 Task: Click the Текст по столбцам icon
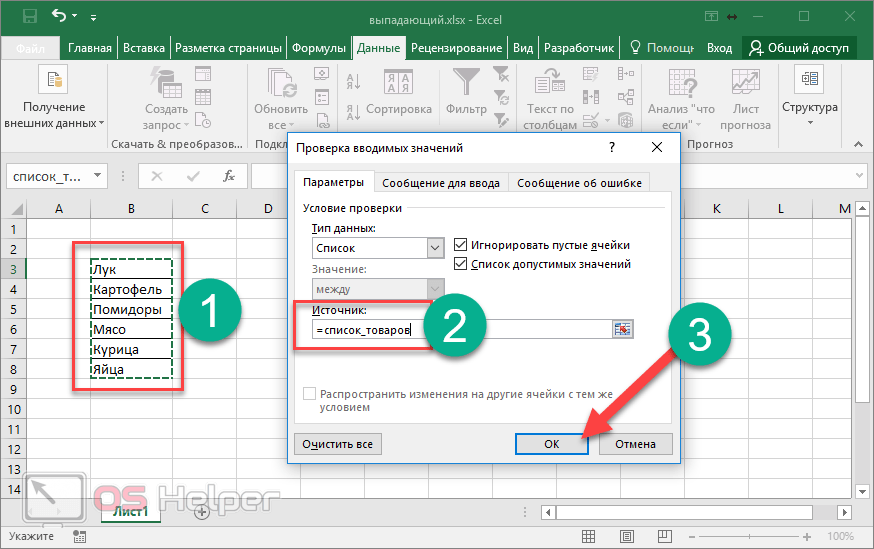coord(550,82)
